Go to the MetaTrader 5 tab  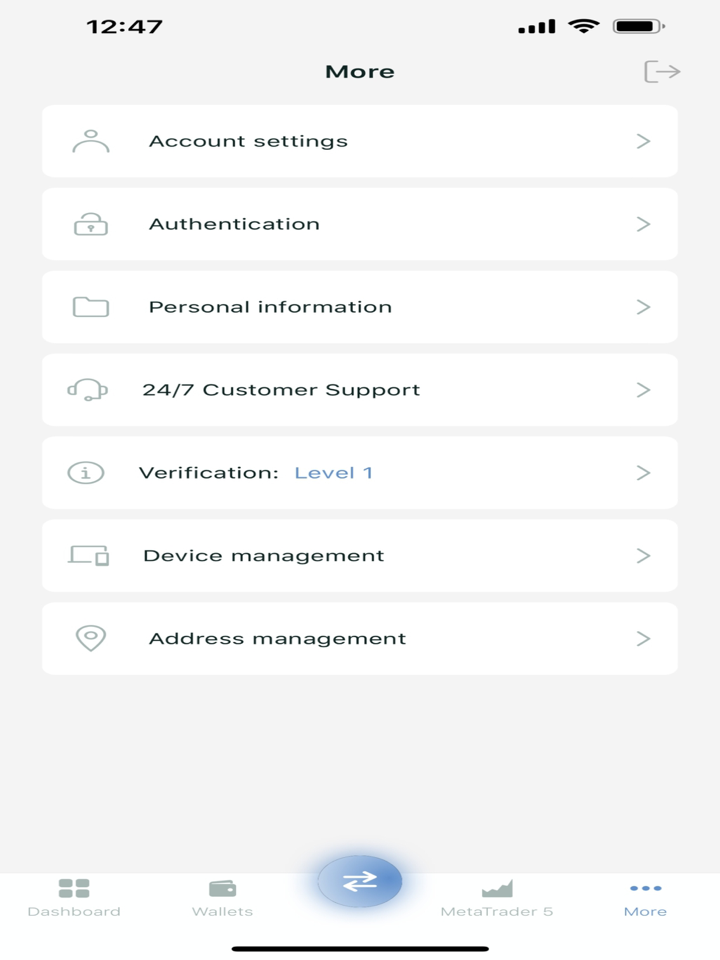point(497,897)
